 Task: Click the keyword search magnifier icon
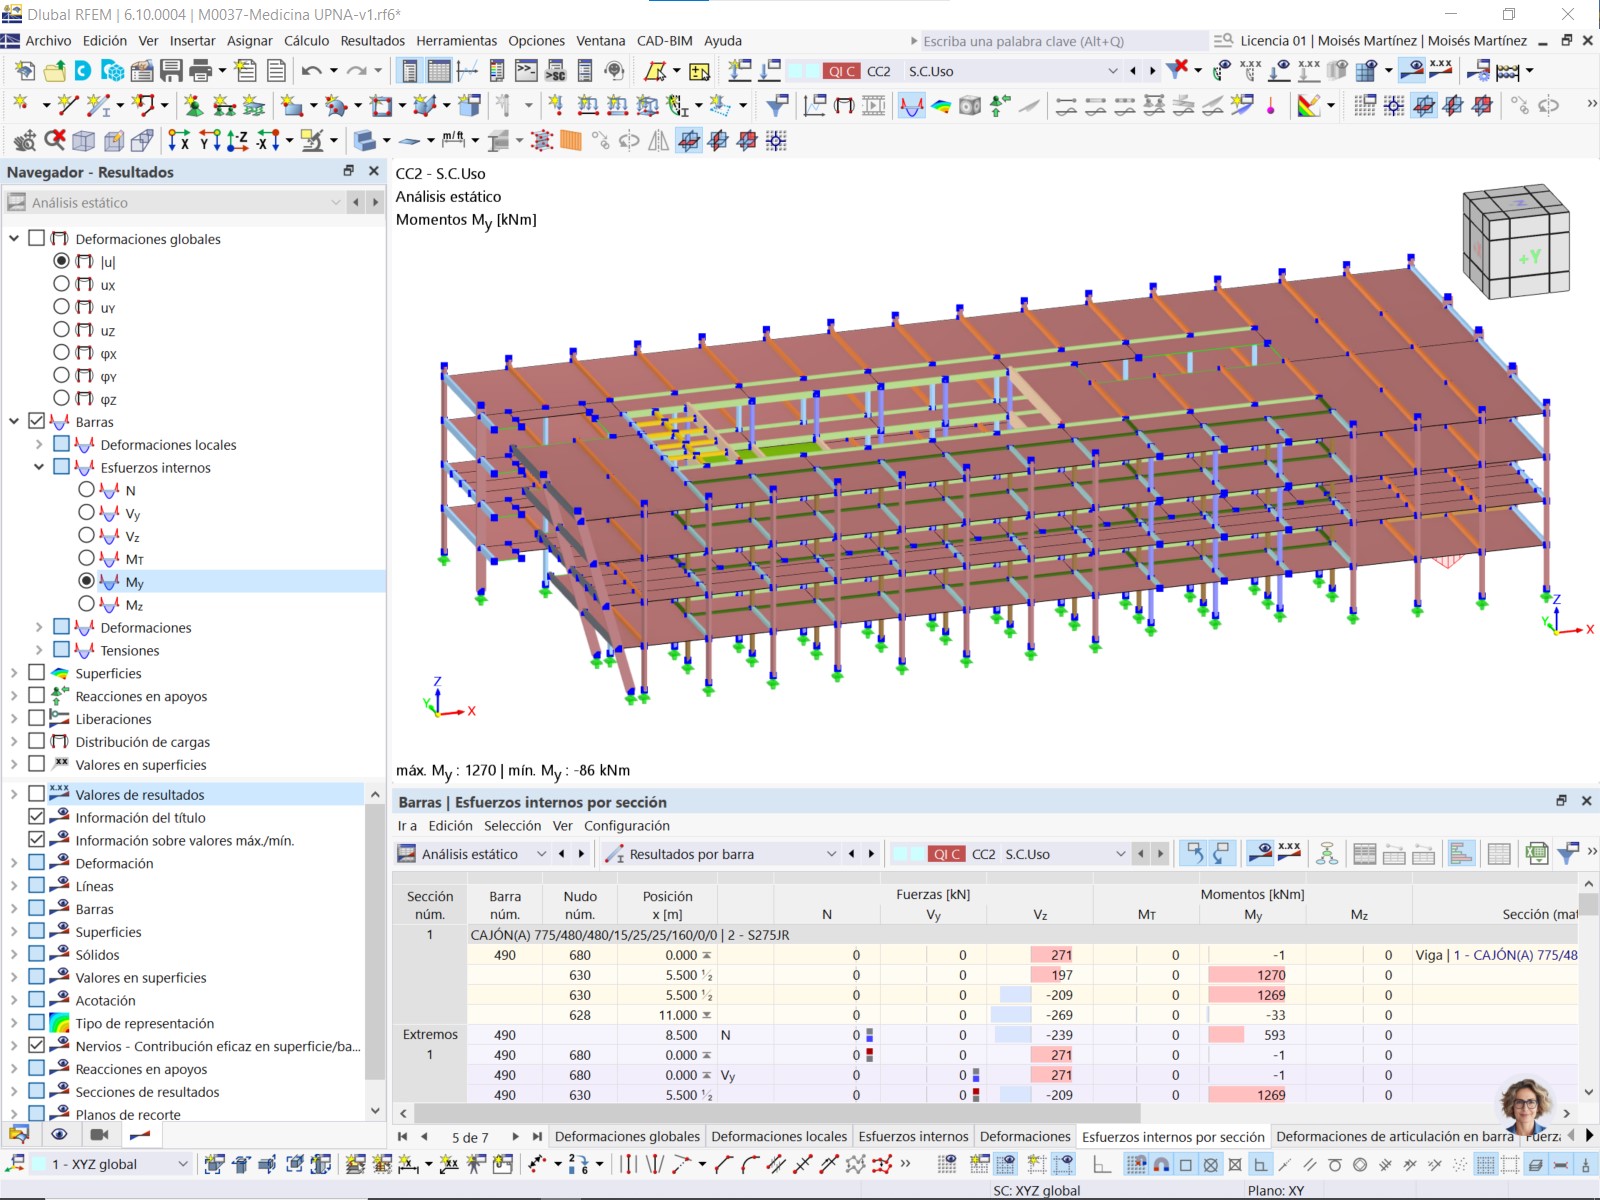tap(1223, 41)
